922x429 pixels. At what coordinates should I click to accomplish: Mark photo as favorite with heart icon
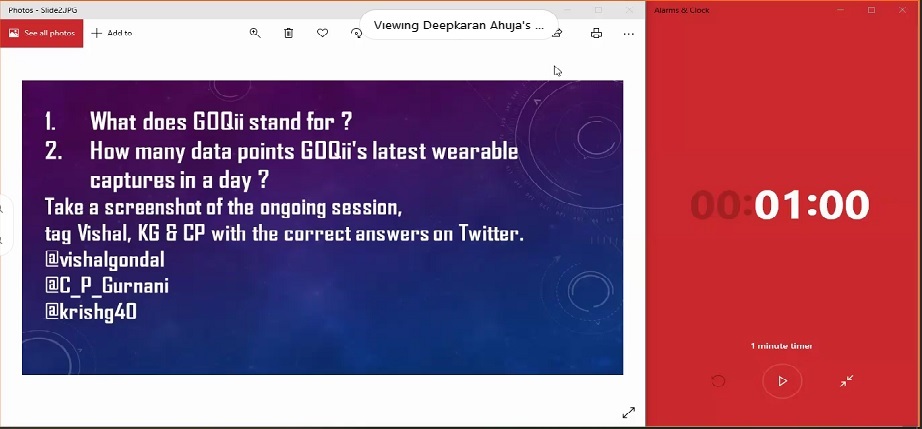322,33
